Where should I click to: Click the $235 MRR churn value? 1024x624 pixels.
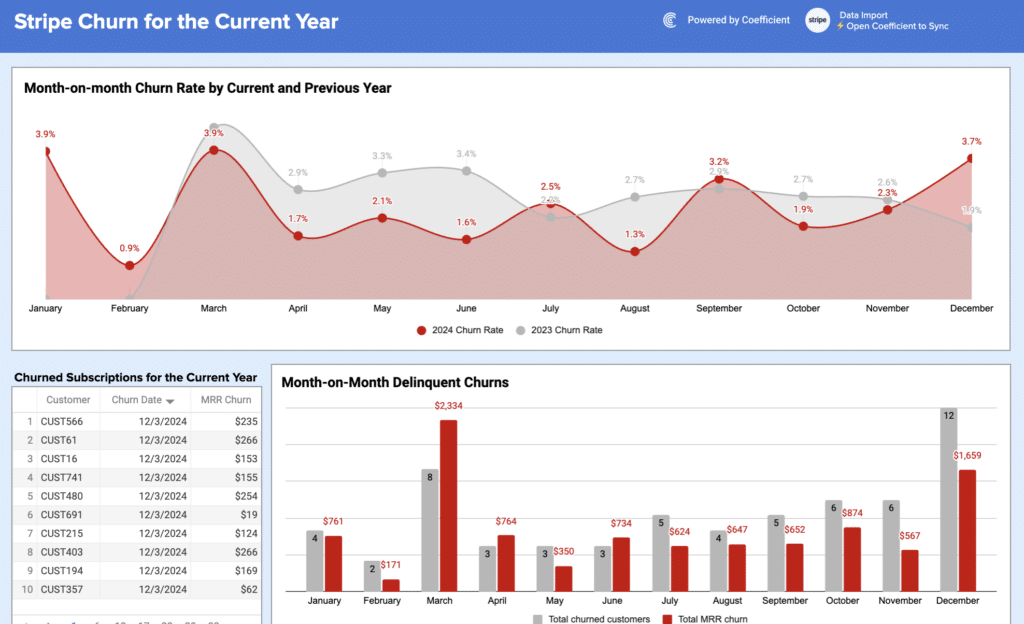pos(246,422)
